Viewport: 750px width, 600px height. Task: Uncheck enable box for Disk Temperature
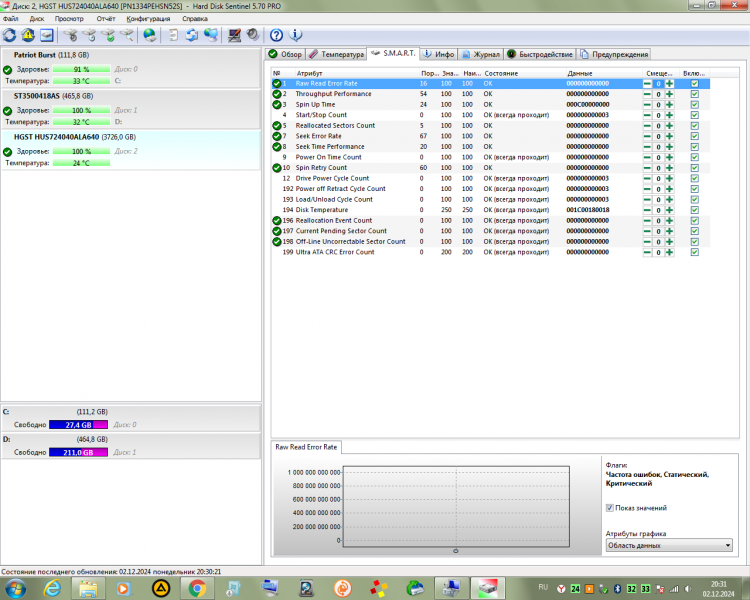click(695, 210)
